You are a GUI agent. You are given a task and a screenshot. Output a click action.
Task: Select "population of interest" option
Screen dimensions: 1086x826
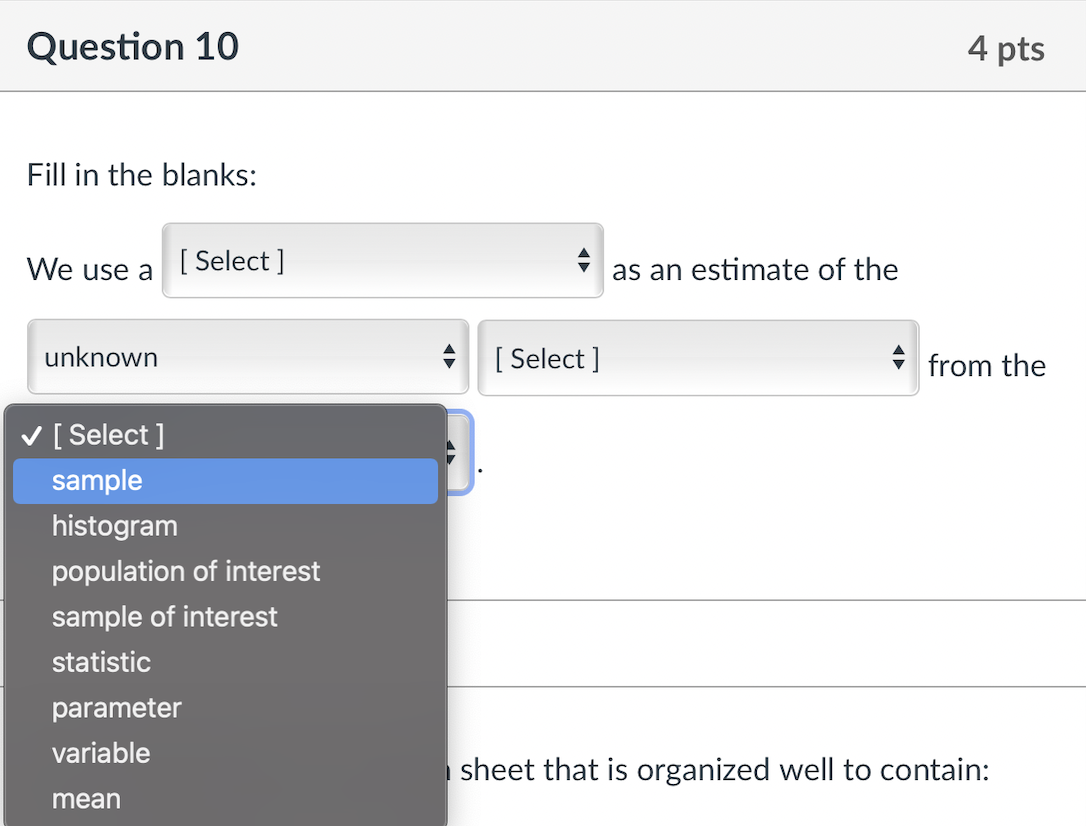click(186, 571)
